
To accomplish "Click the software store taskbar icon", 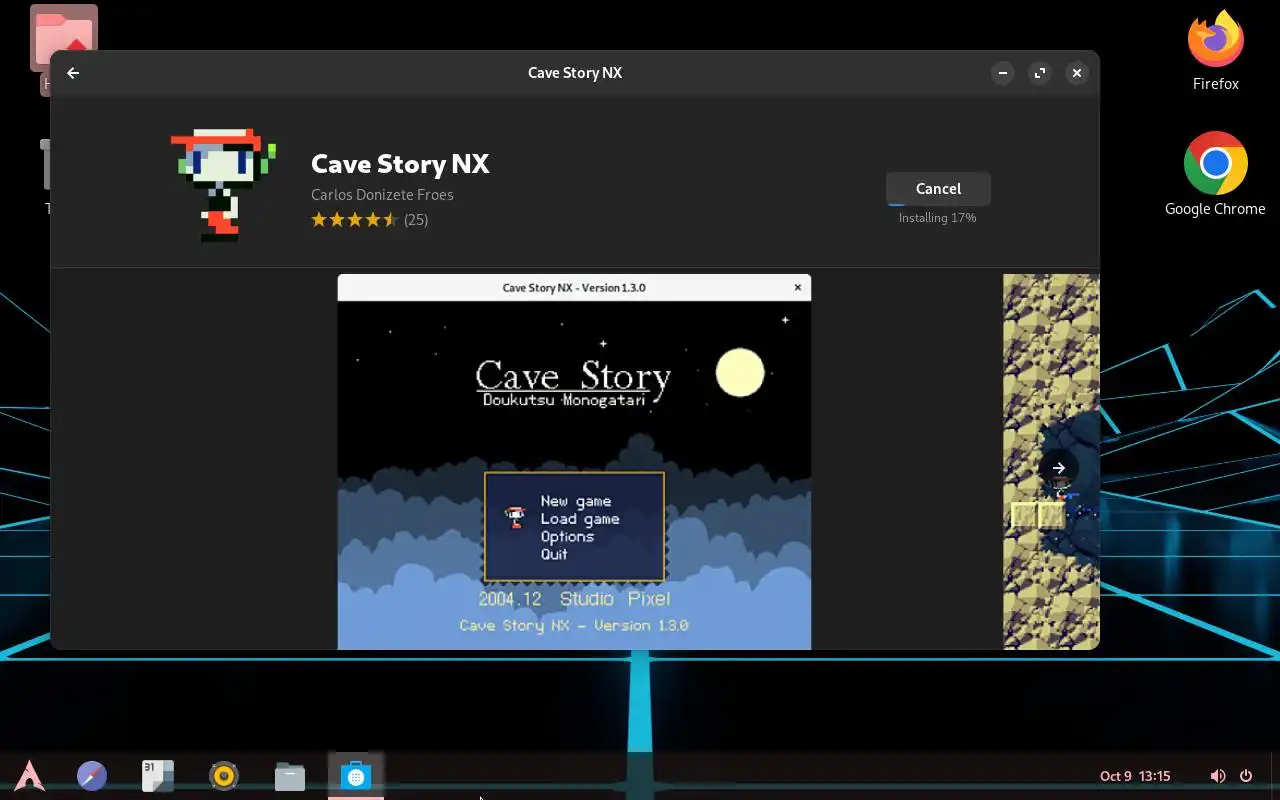I will [356, 775].
